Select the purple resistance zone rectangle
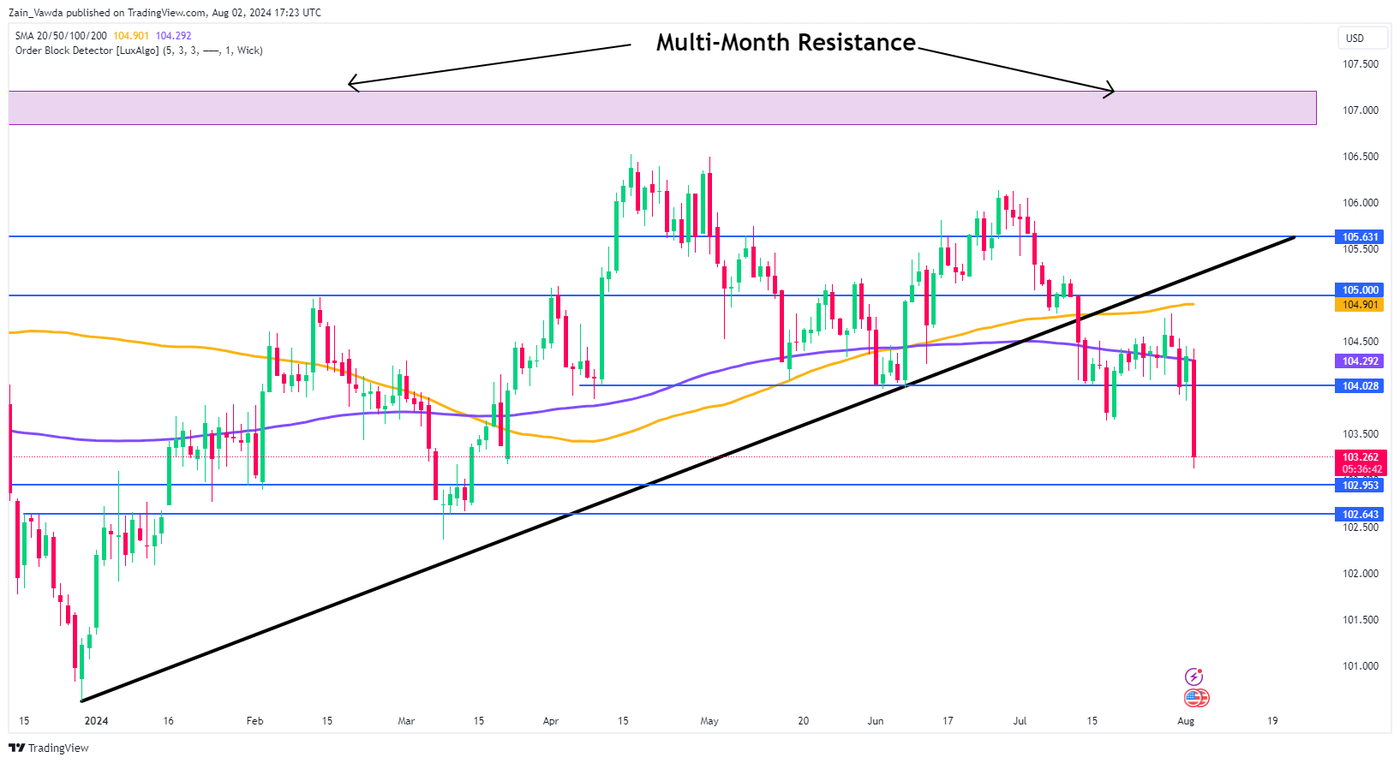This screenshot has height=763, width=1400. tap(660, 108)
